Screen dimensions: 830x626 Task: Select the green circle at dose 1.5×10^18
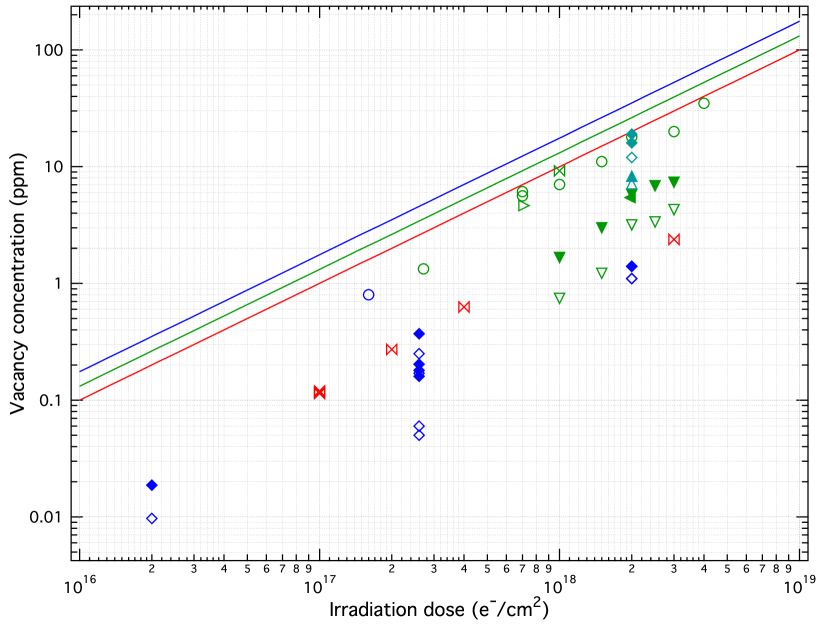(601, 161)
